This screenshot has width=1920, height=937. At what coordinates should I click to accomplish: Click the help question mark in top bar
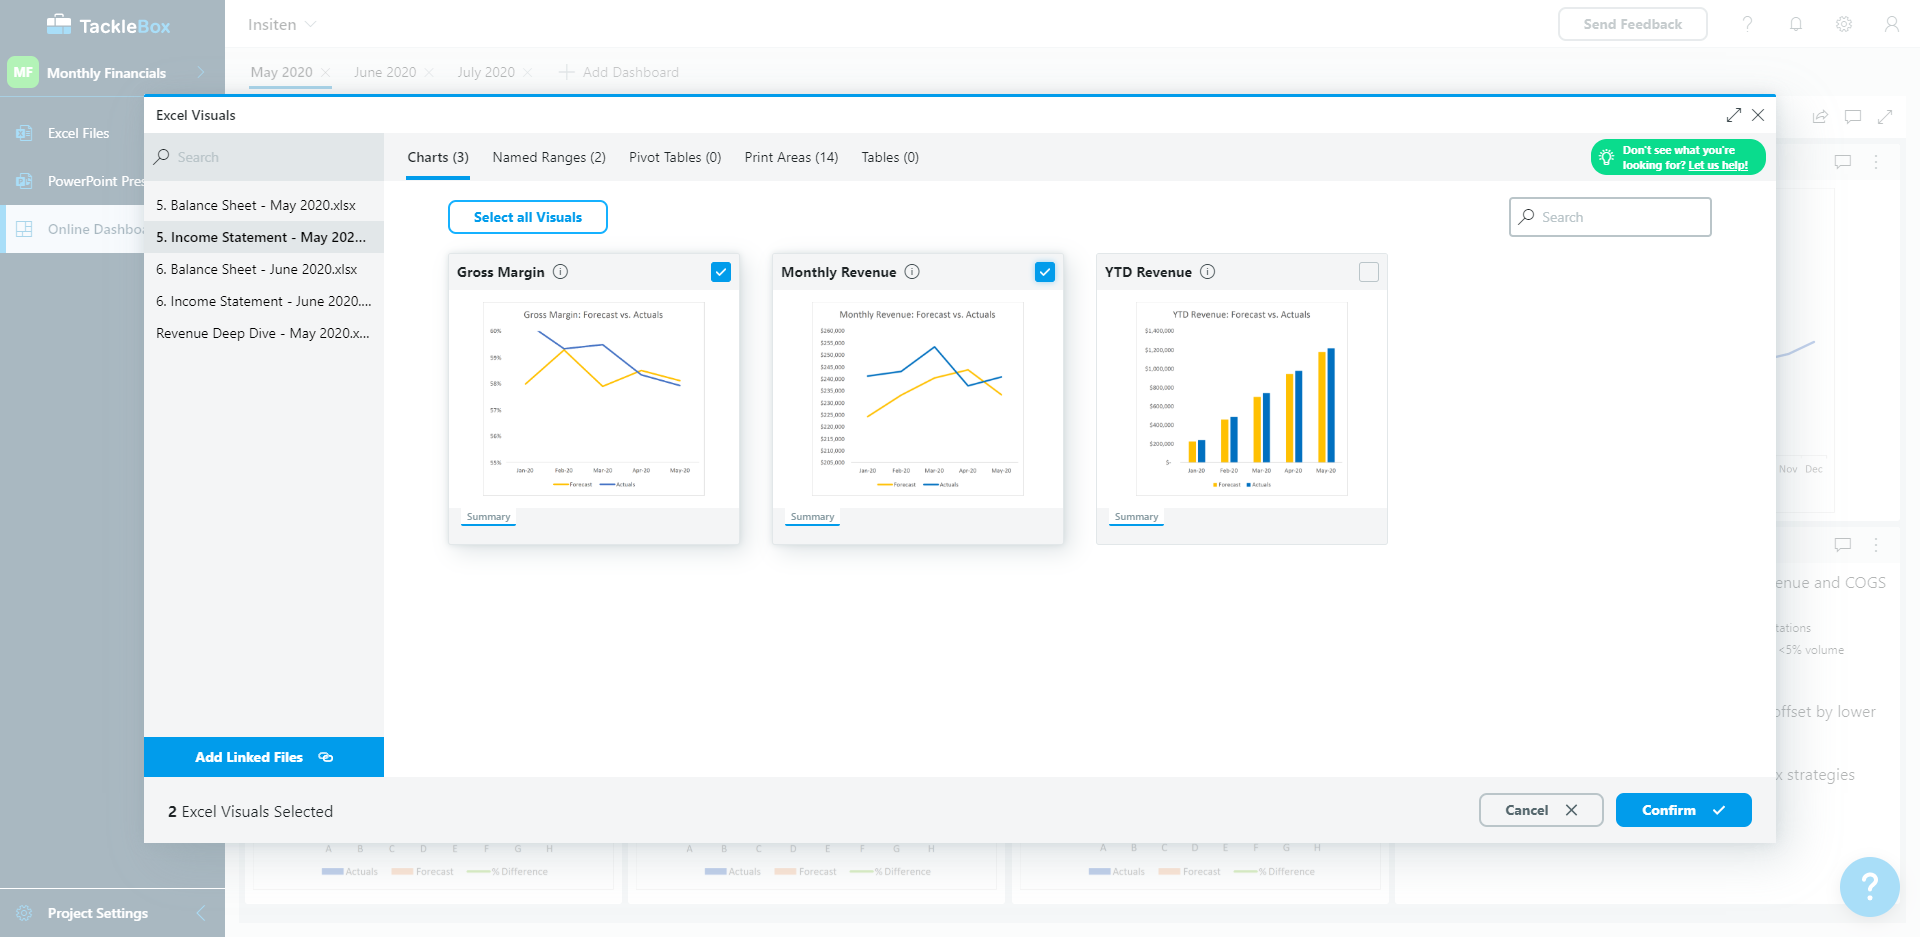pos(1748,24)
